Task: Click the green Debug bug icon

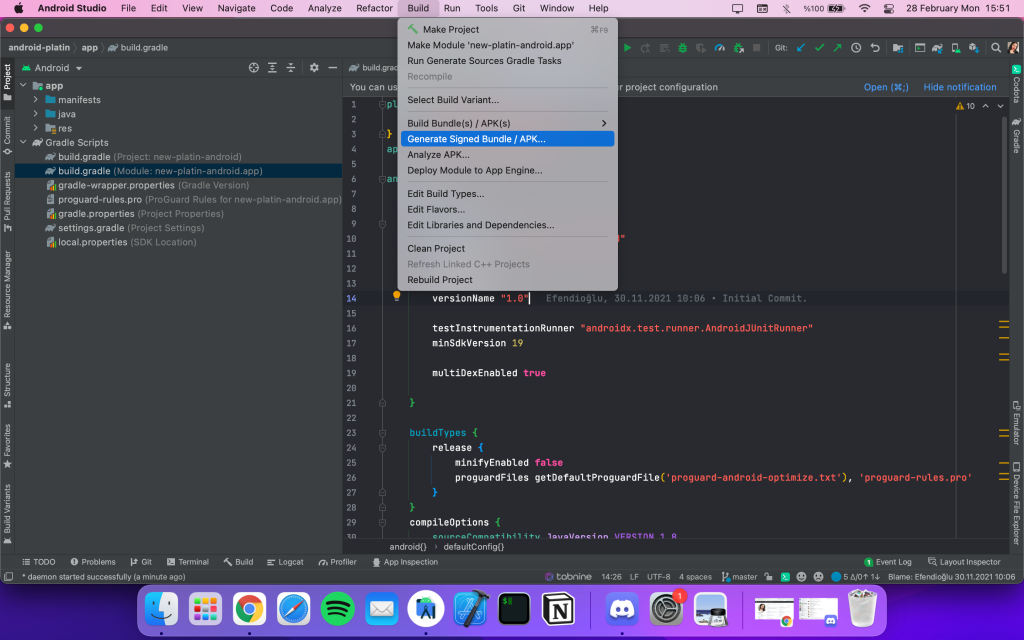Action: pos(682,48)
